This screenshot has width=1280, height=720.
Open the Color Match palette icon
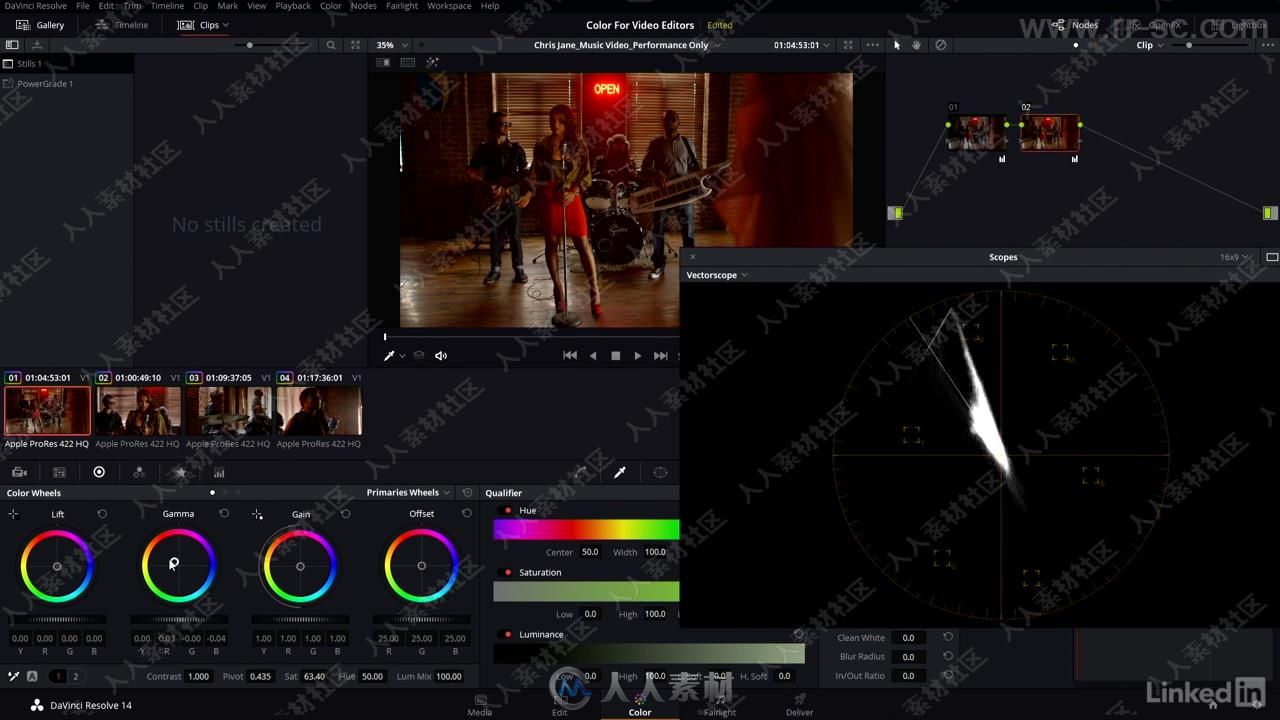click(x=59, y=472)
